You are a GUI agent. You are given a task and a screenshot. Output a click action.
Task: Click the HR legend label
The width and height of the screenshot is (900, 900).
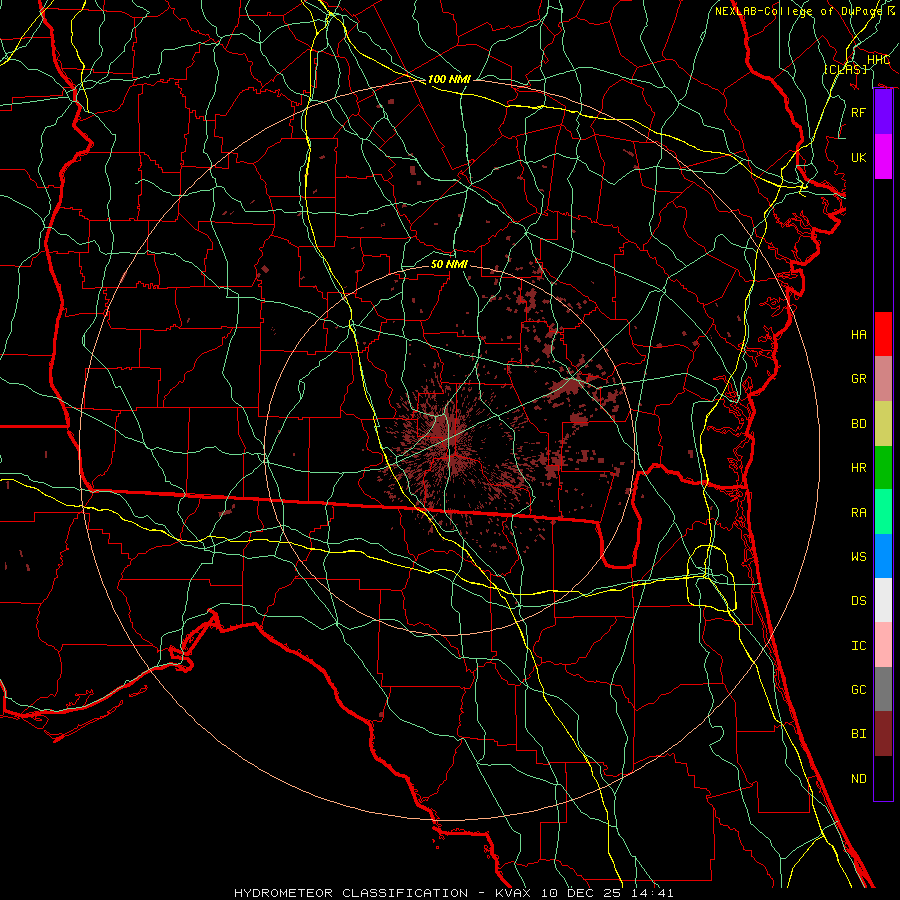[x=859, y=468]
